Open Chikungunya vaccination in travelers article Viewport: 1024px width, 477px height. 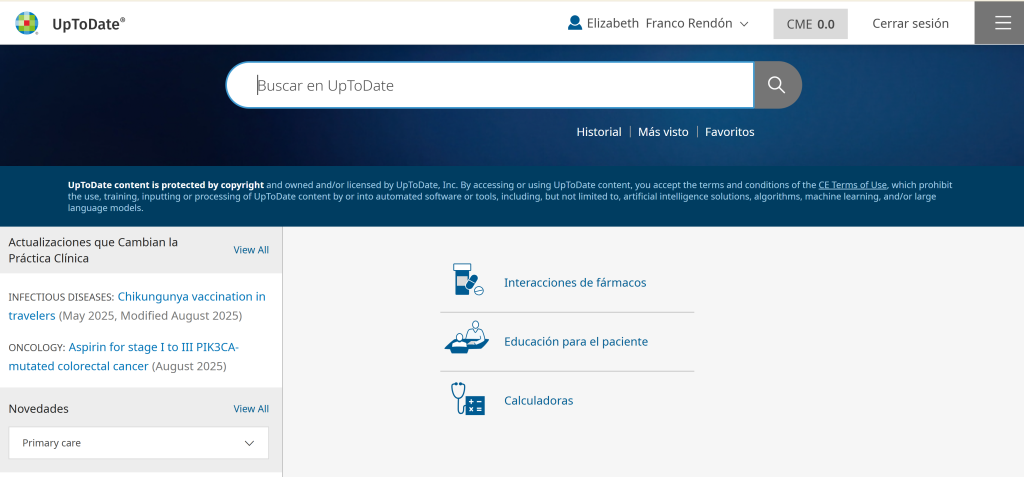point(137,306)
